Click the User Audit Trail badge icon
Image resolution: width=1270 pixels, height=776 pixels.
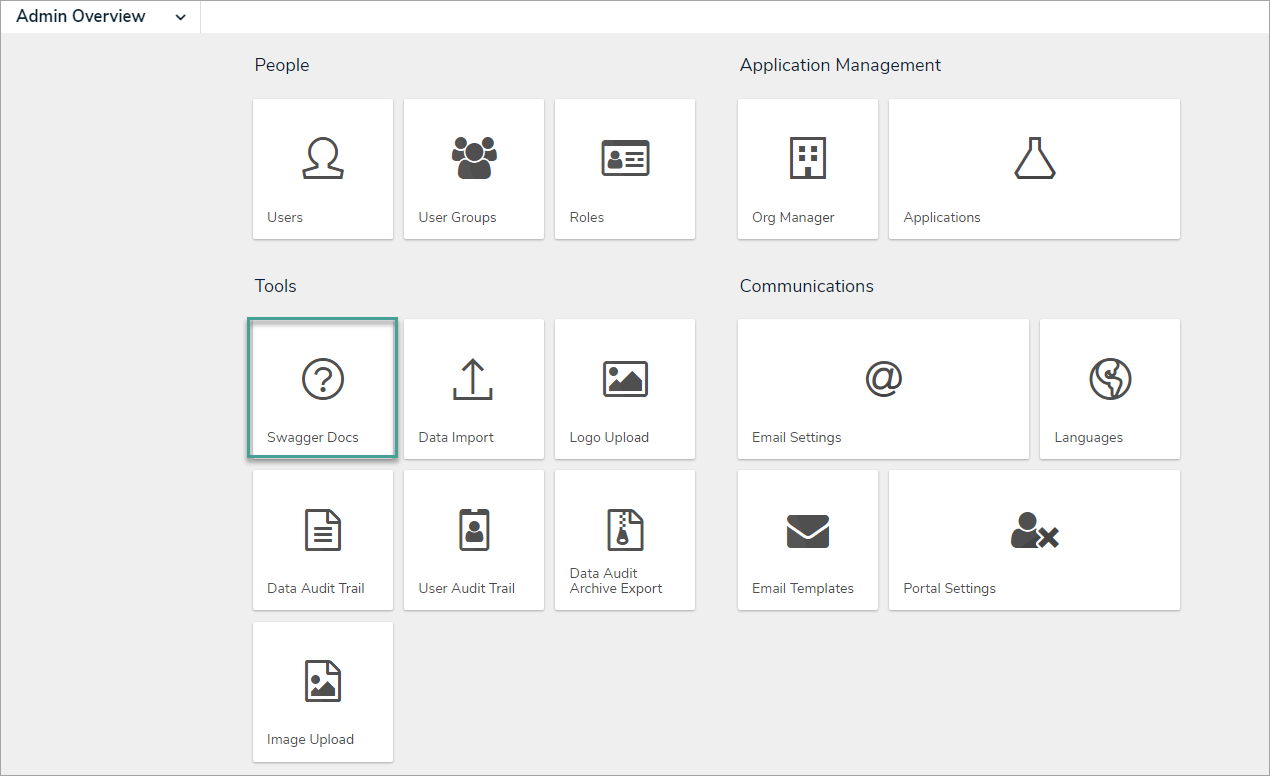click(x=473, y=530)
